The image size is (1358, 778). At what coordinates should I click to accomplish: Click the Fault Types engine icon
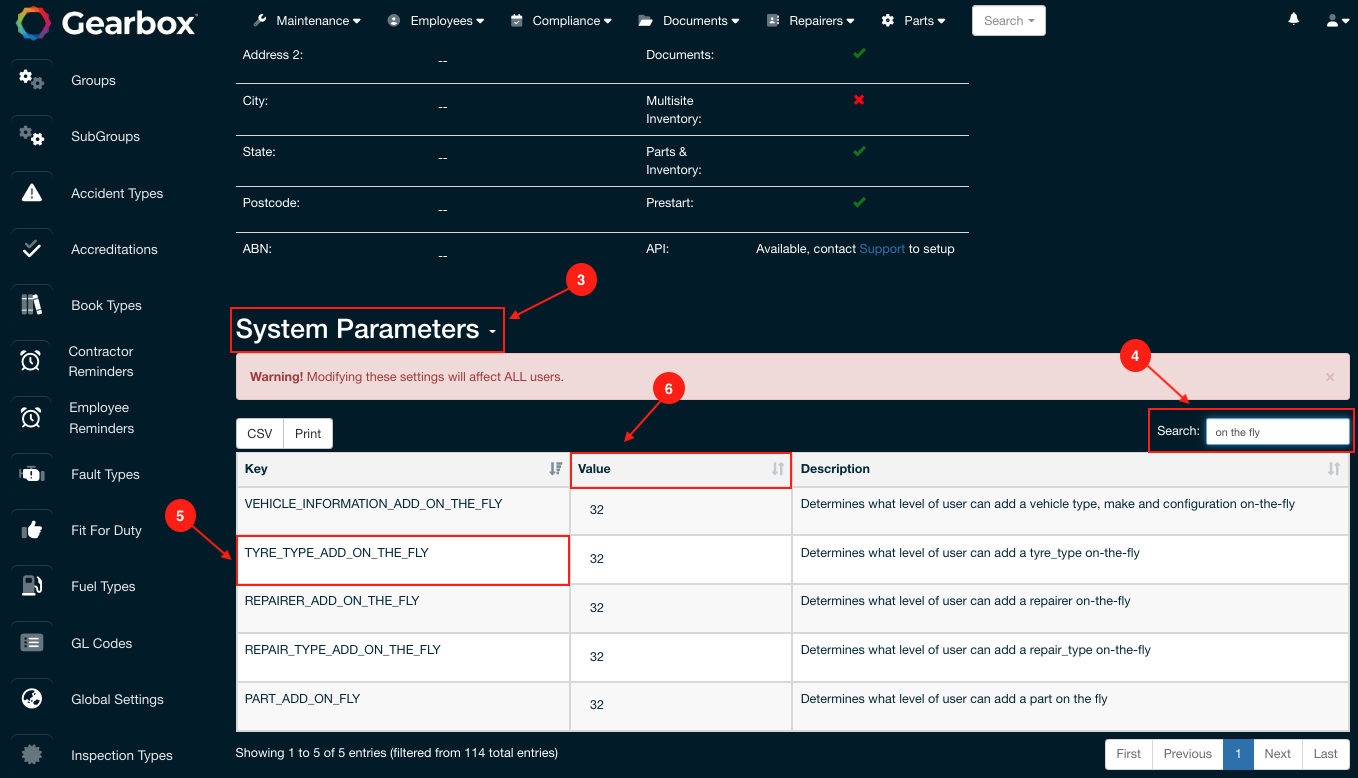click(x=32, y=474)
